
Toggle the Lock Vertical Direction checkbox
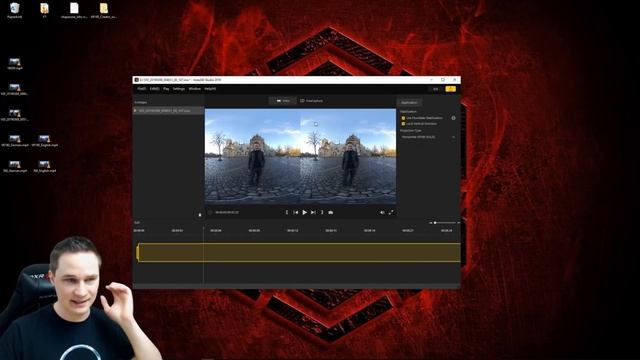403,124
